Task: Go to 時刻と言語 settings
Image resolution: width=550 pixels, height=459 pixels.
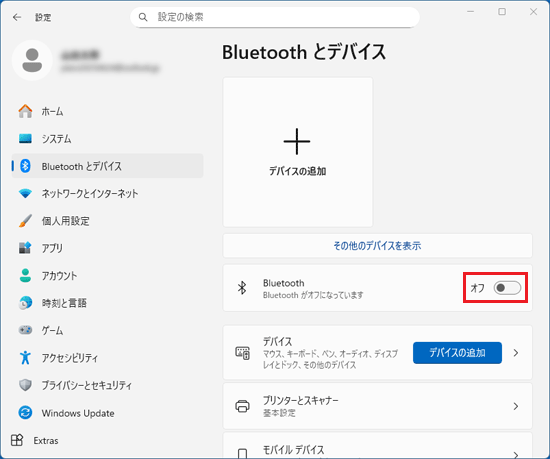Action: (x=107, y=303)
